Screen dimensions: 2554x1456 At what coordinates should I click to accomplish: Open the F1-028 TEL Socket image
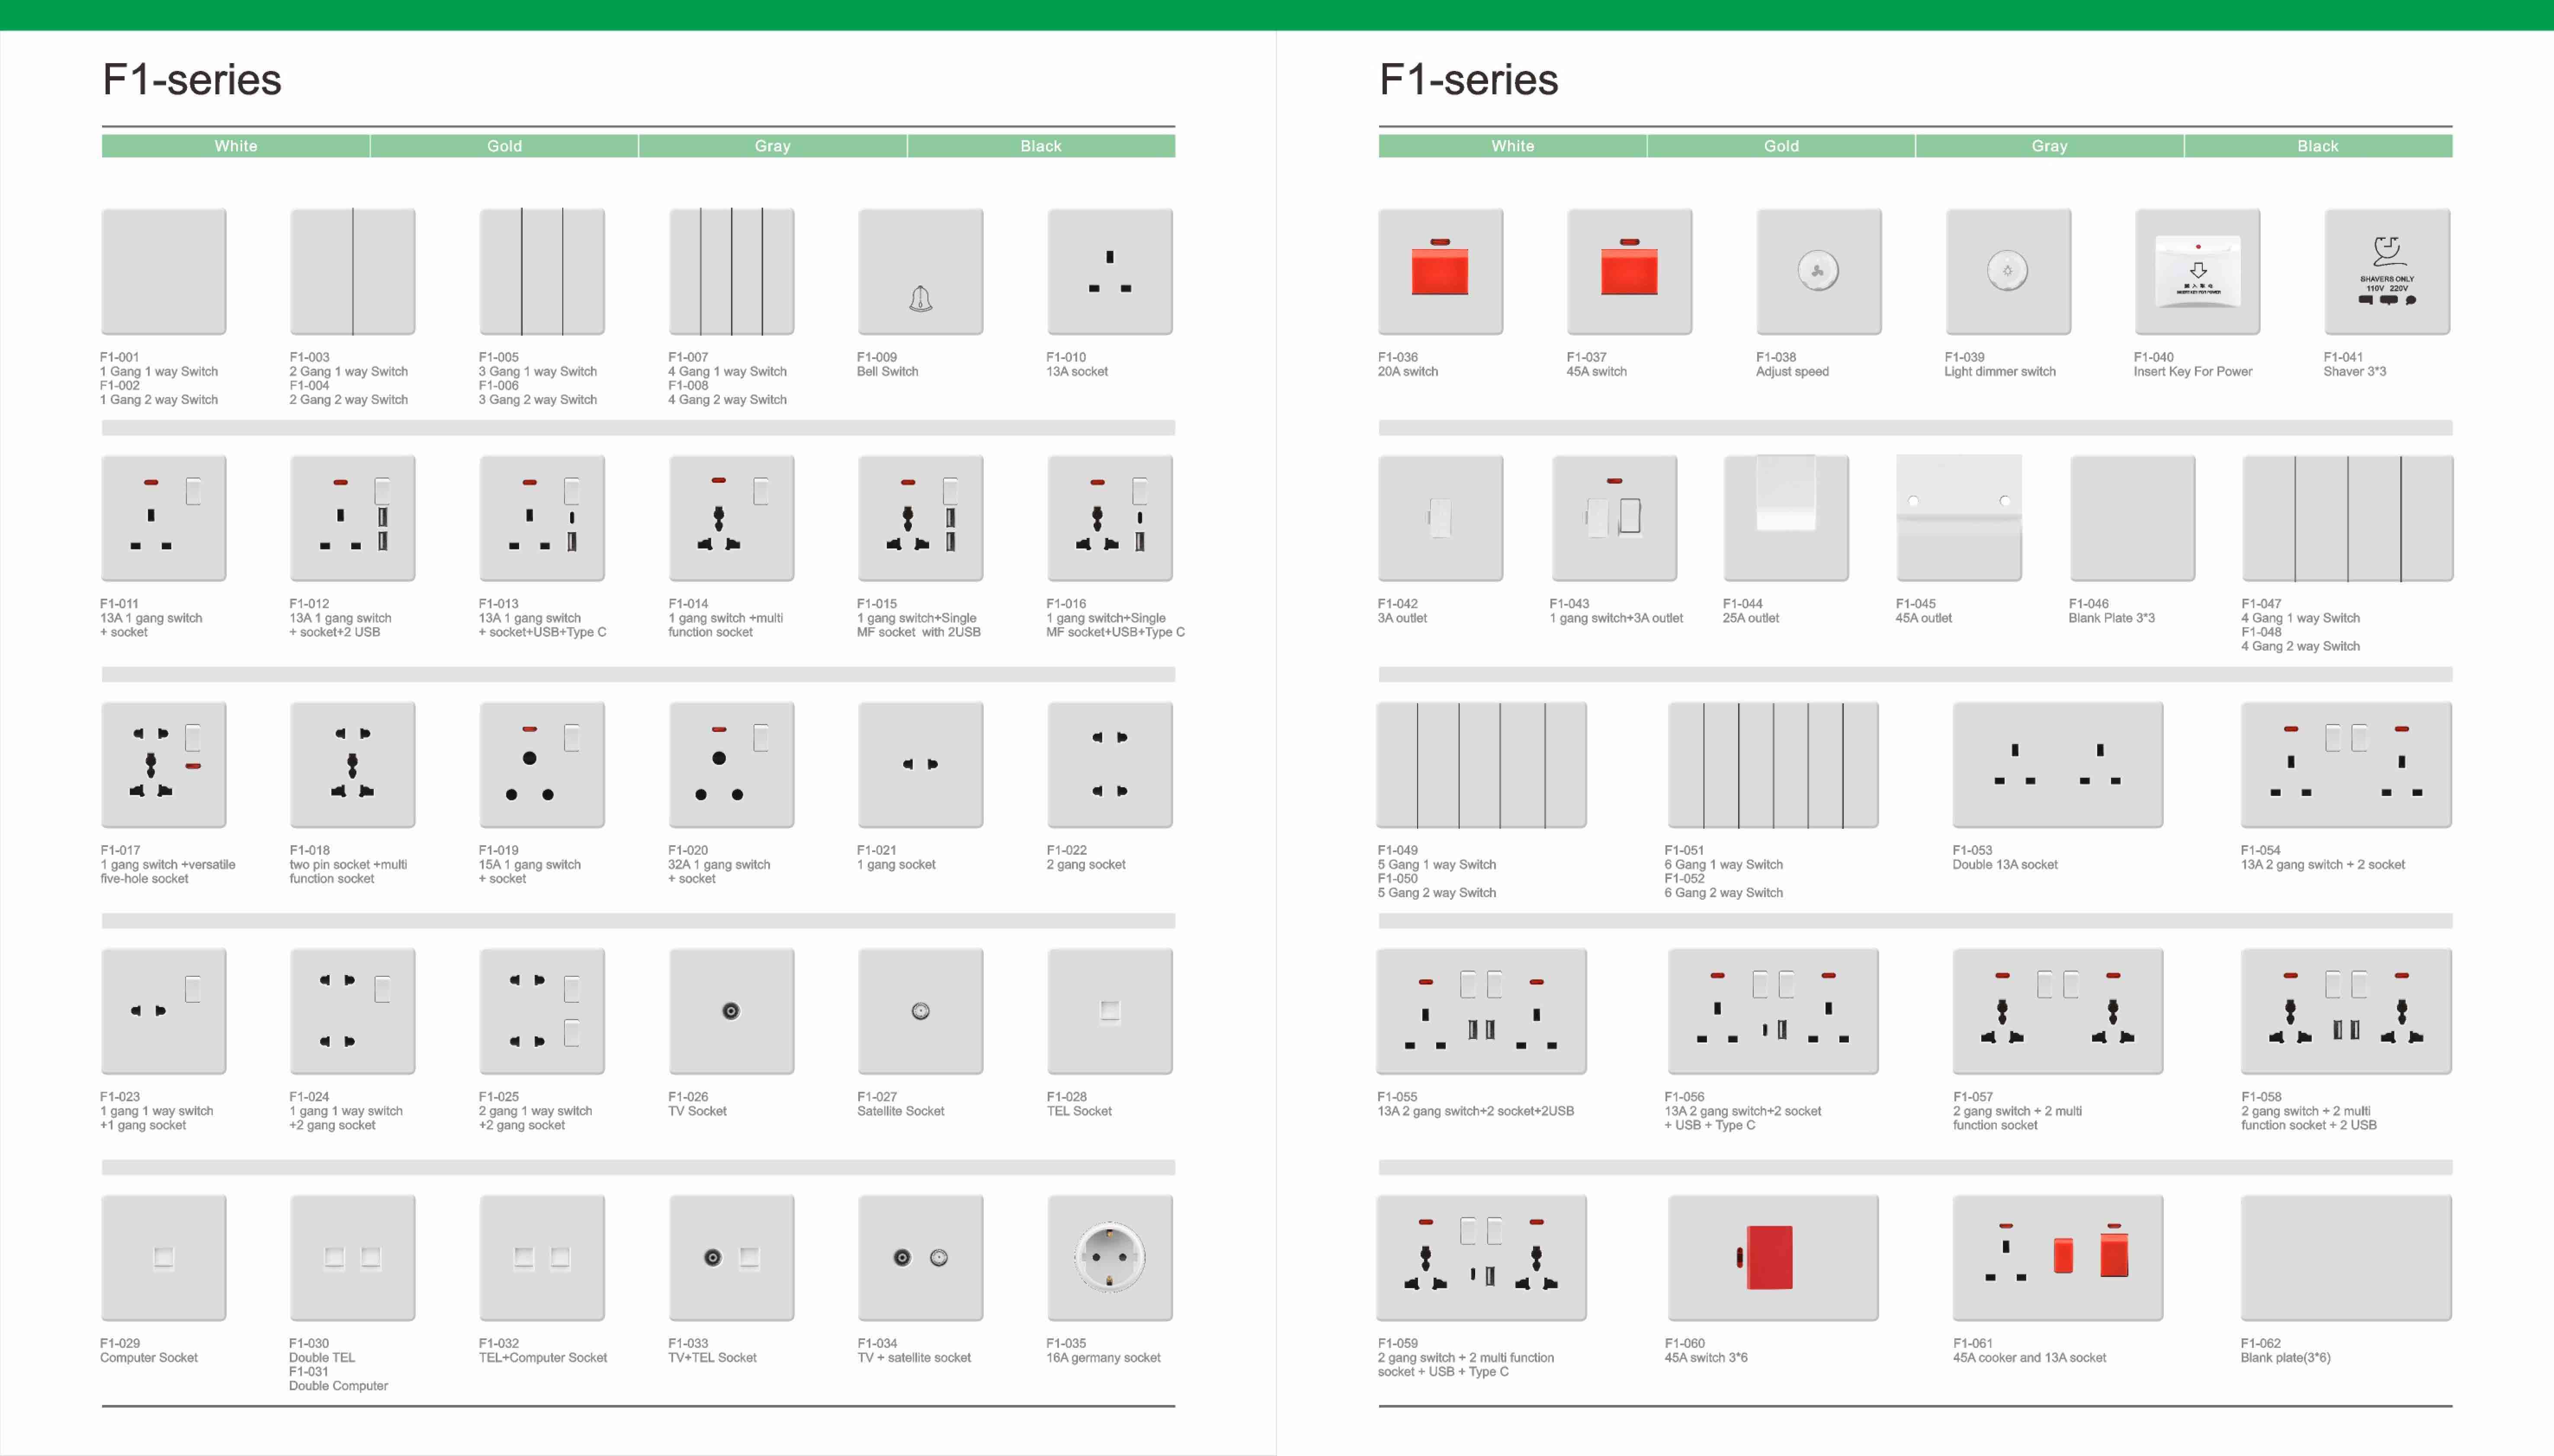(x=1109, y=1011)
